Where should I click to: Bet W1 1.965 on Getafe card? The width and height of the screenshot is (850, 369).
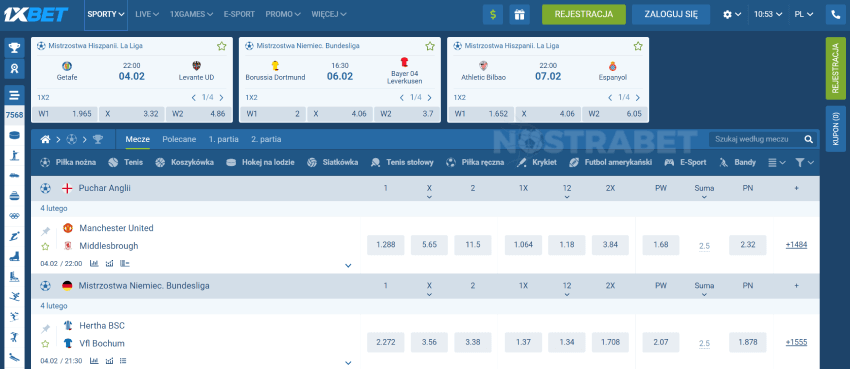(65, 114)
